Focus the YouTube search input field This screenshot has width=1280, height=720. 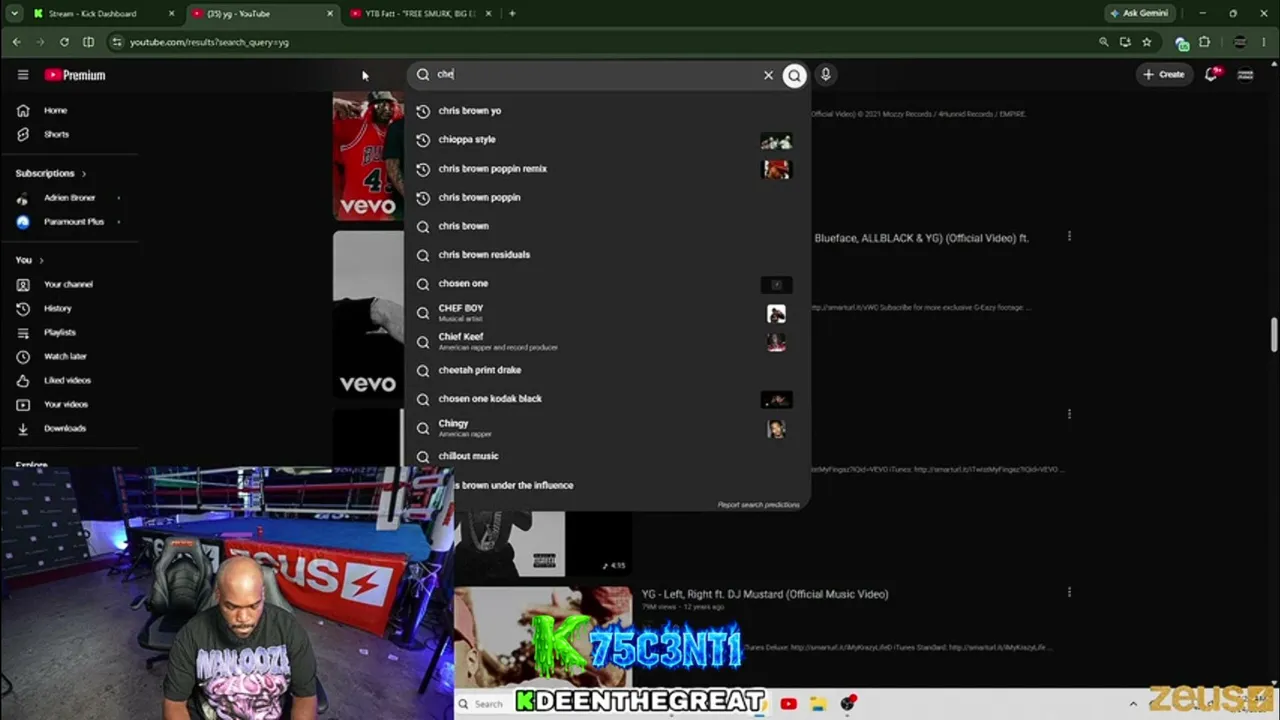[595, 75]
